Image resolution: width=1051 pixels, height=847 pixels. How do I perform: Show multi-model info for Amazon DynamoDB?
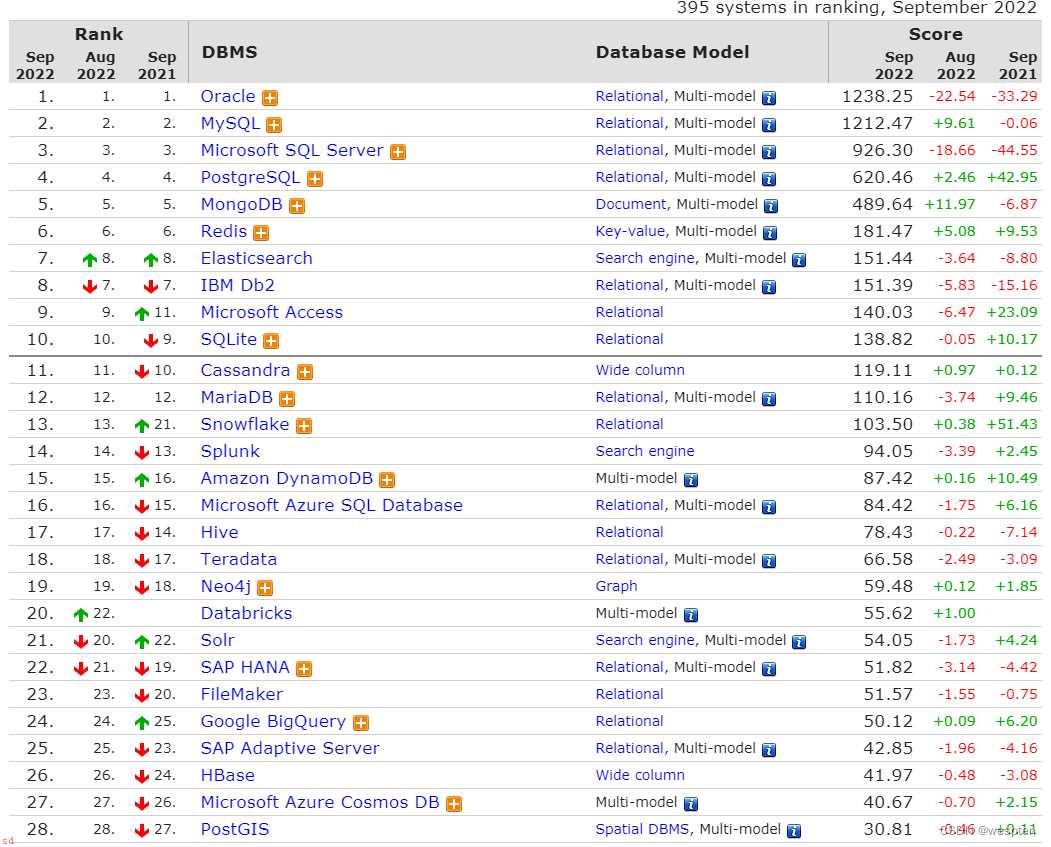(x=691, y=479)
